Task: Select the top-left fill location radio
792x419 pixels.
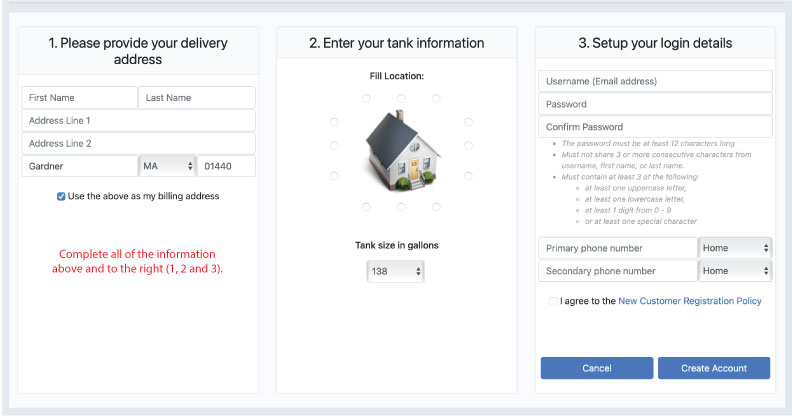Action: point(366,98)
